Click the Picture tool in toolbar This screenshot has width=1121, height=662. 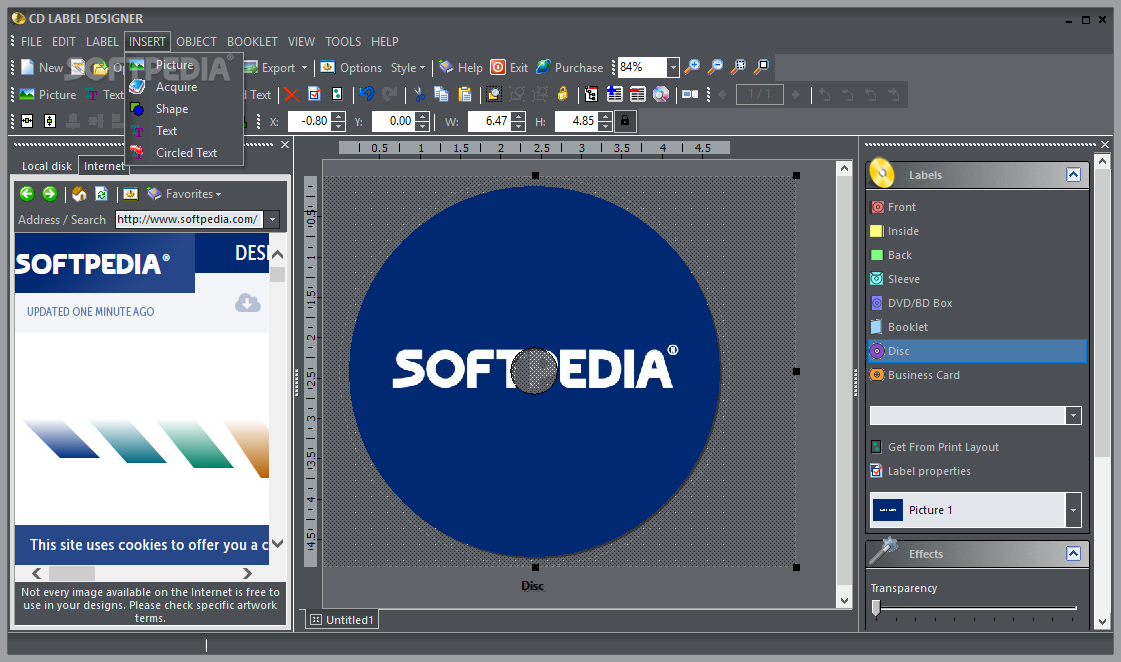[x=48, y=94]
